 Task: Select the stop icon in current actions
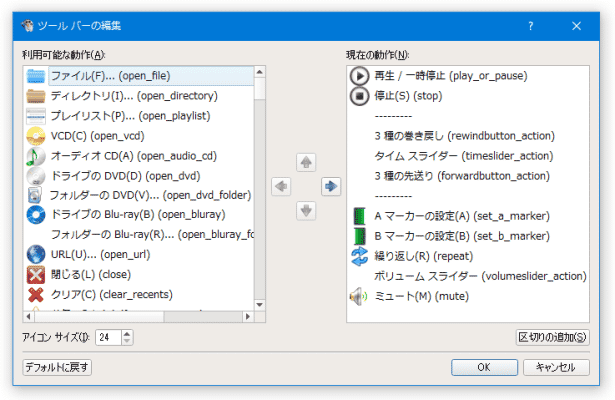pos(360,96)
